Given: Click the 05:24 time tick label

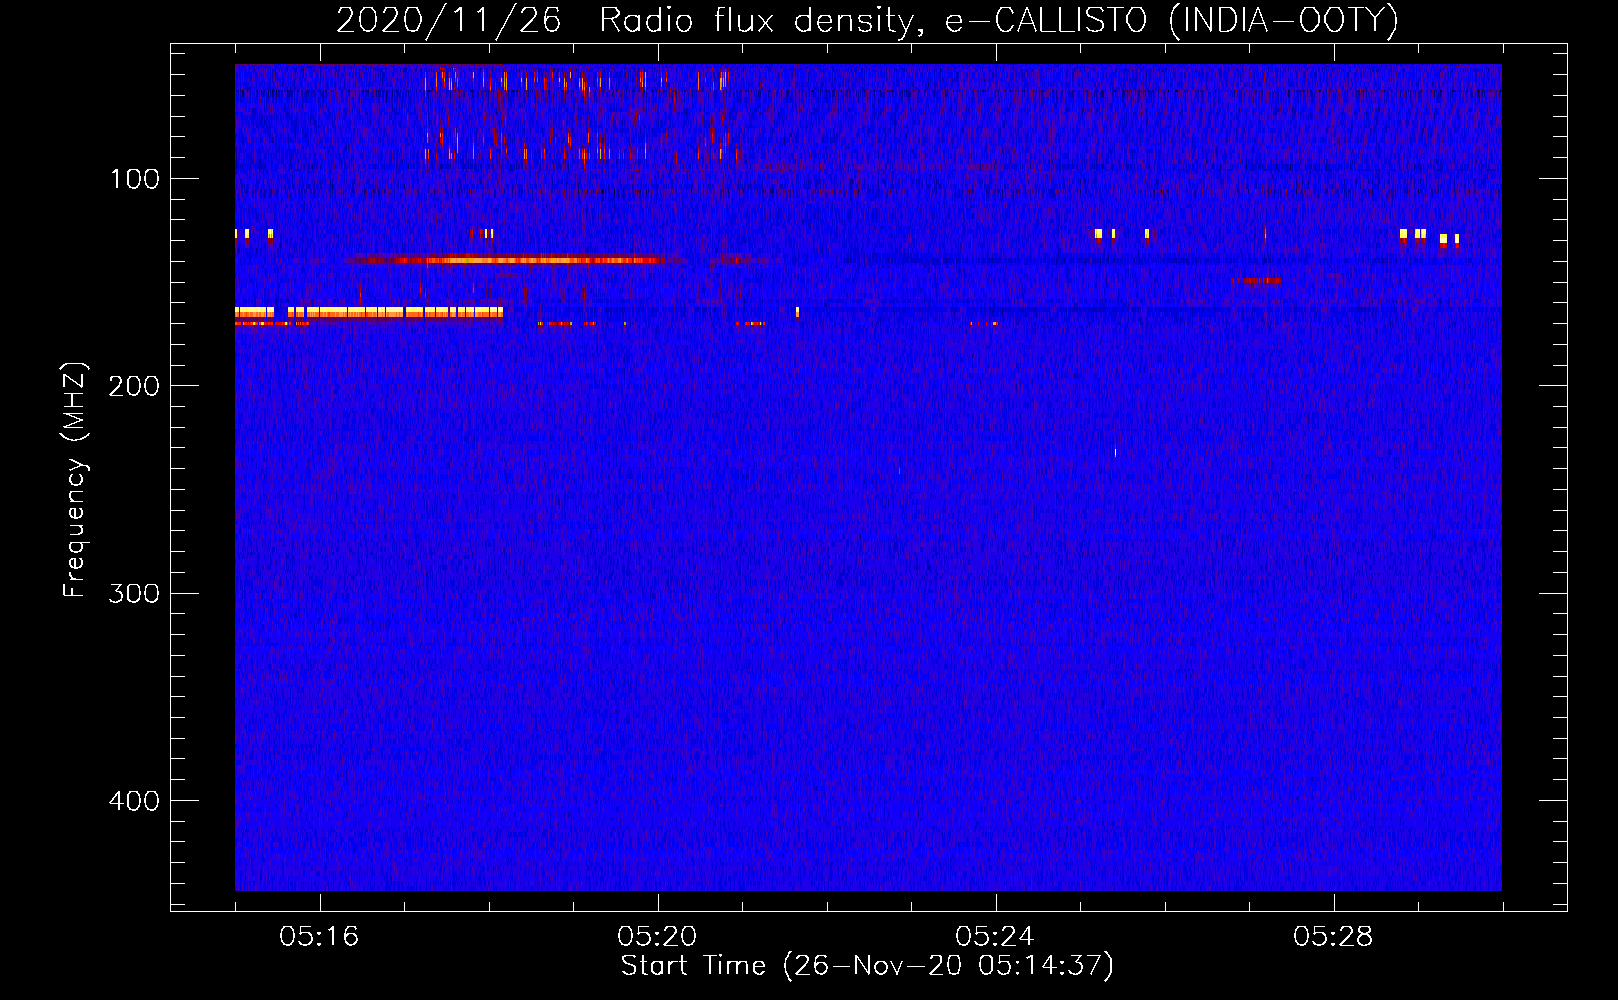Looking at the screenshot, I should click(995, 937).
